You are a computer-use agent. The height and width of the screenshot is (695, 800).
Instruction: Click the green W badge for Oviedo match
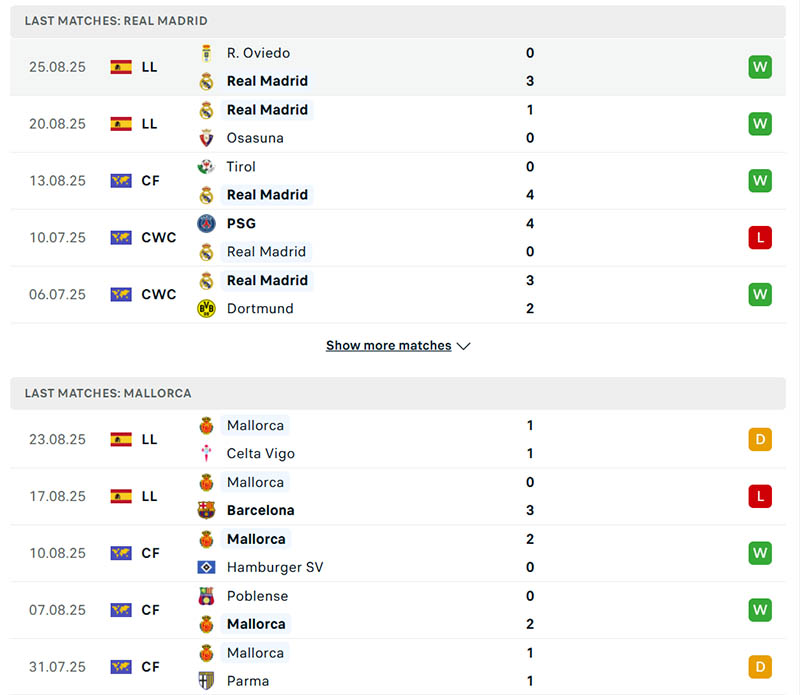coord(760,67)
